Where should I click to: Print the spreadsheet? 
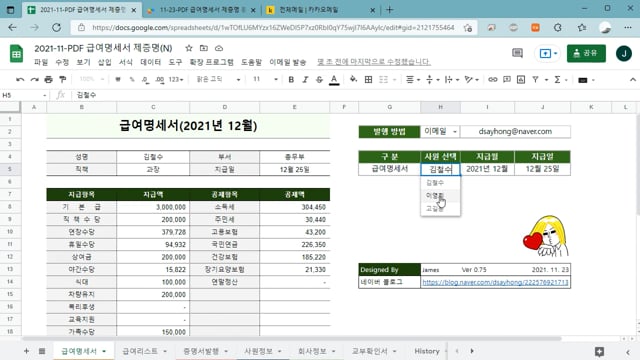[48, 80]
